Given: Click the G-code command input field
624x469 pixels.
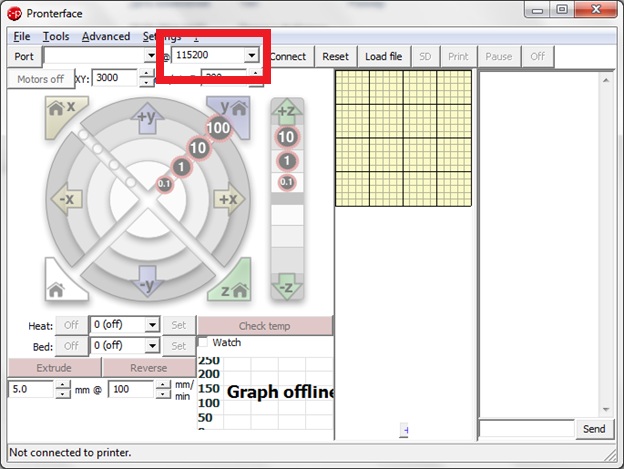Looking at the screenshot, I should pyautogui.click(x=527, y=429).
